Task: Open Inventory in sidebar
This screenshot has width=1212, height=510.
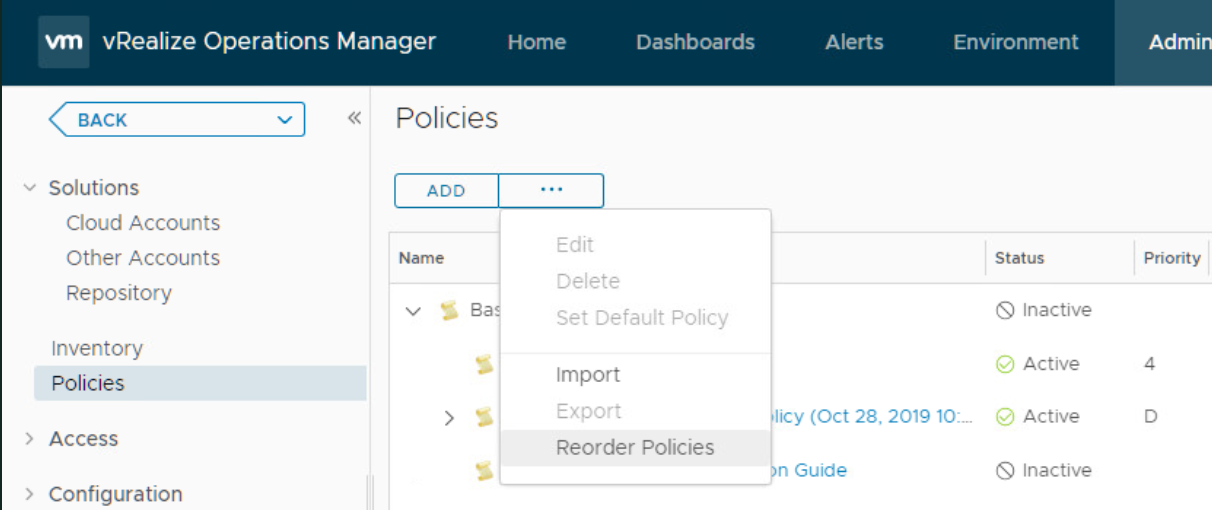Action: 97,348
